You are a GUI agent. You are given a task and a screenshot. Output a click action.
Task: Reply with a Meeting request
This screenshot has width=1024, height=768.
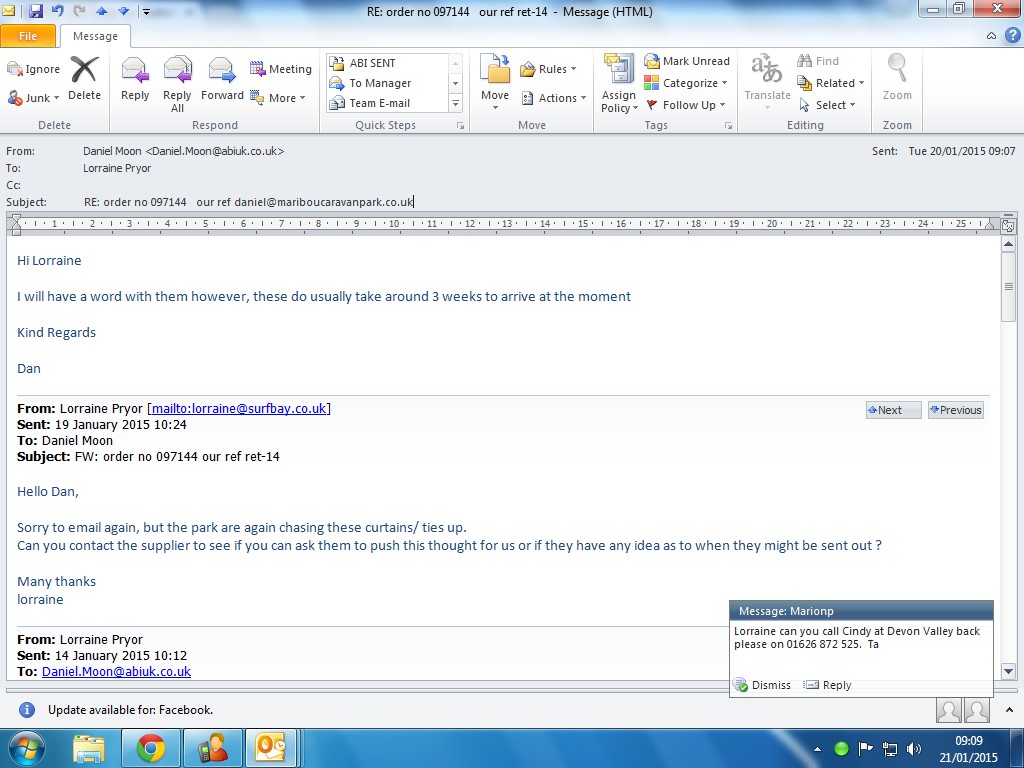point(281,69)
